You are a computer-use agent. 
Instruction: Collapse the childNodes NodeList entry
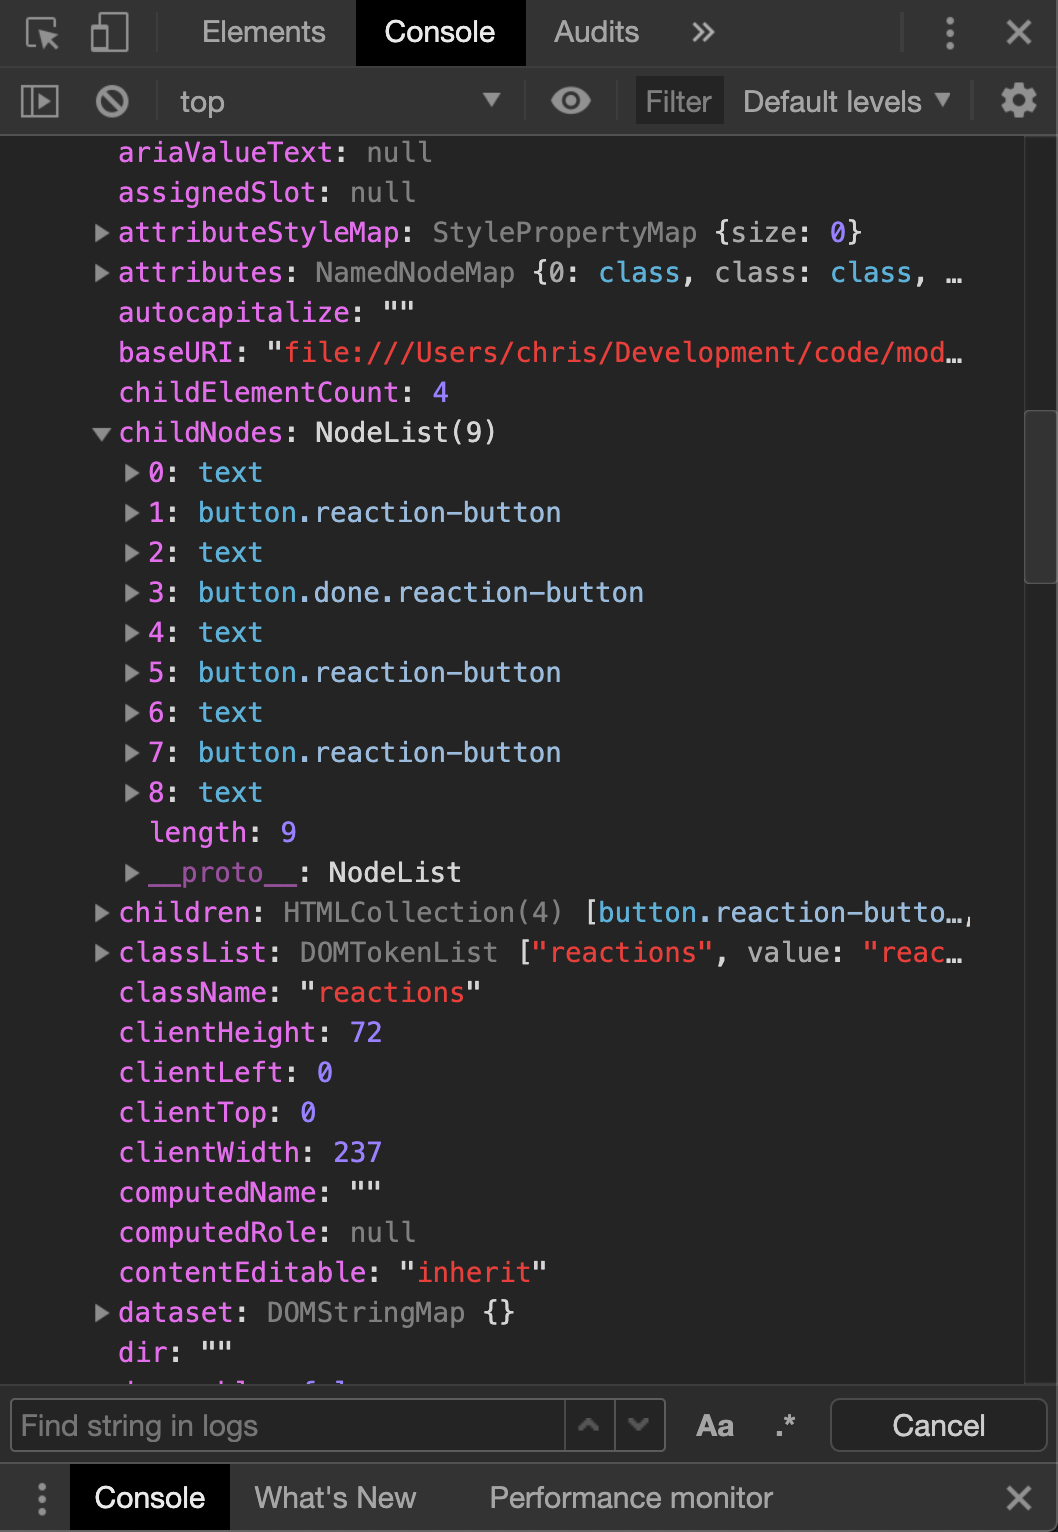tap(101, 433)
